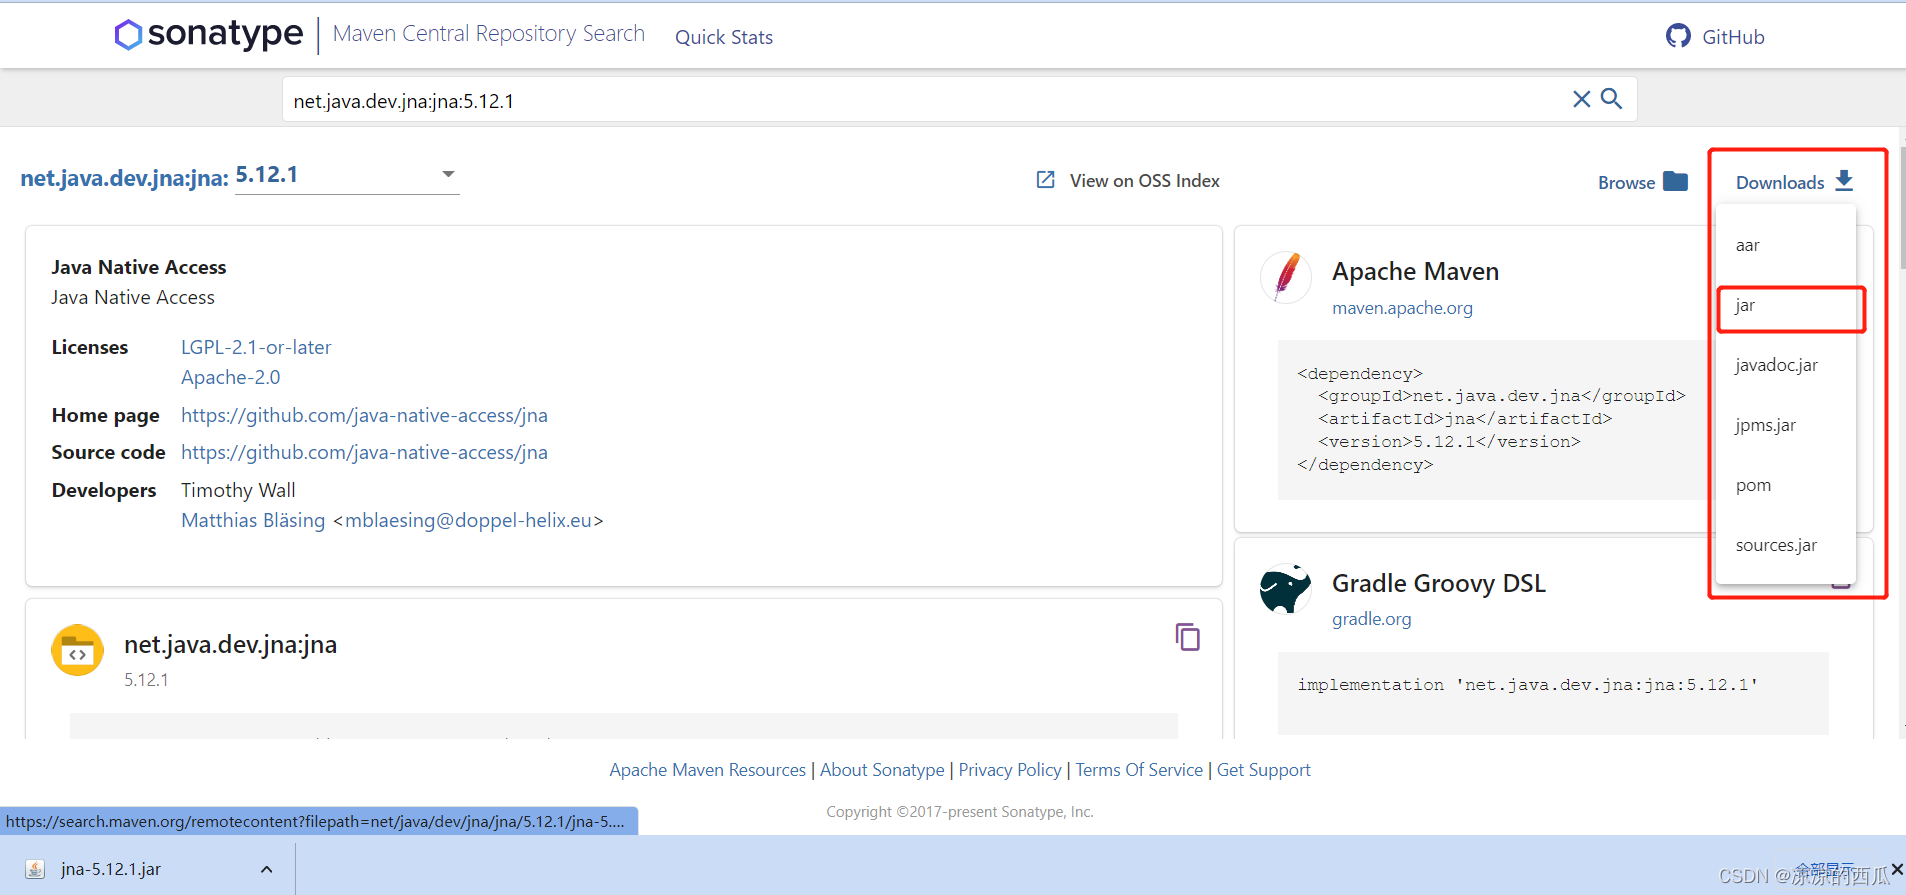Open the version 5.12.1 dropdown
The image size is (1906, 895).
coord(347,175)
